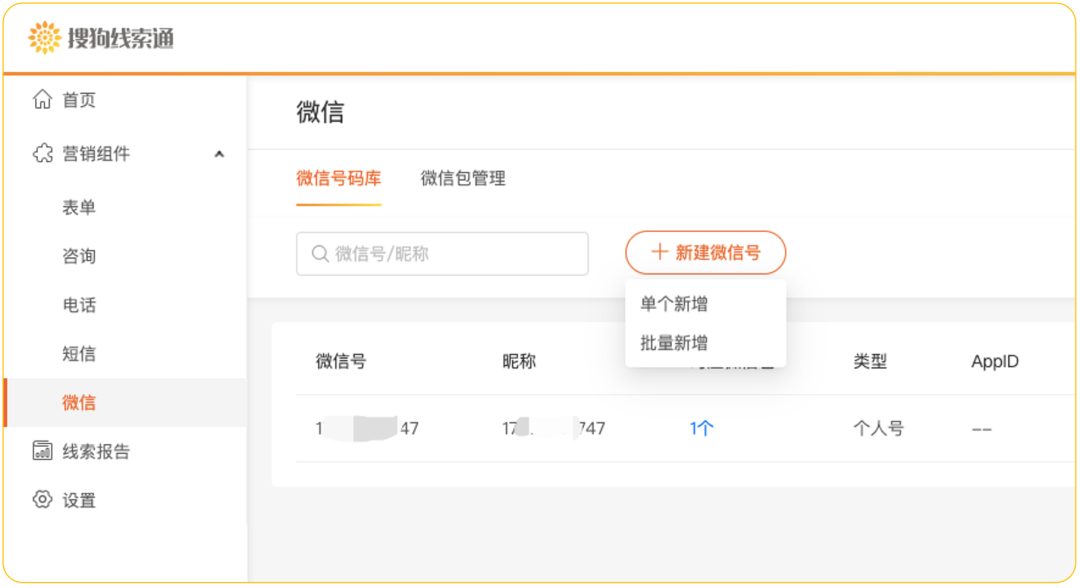Screen dimensions: 1080x588
Task: Switch to the 微信包管理 tab
Action: [x=463, y=179]
